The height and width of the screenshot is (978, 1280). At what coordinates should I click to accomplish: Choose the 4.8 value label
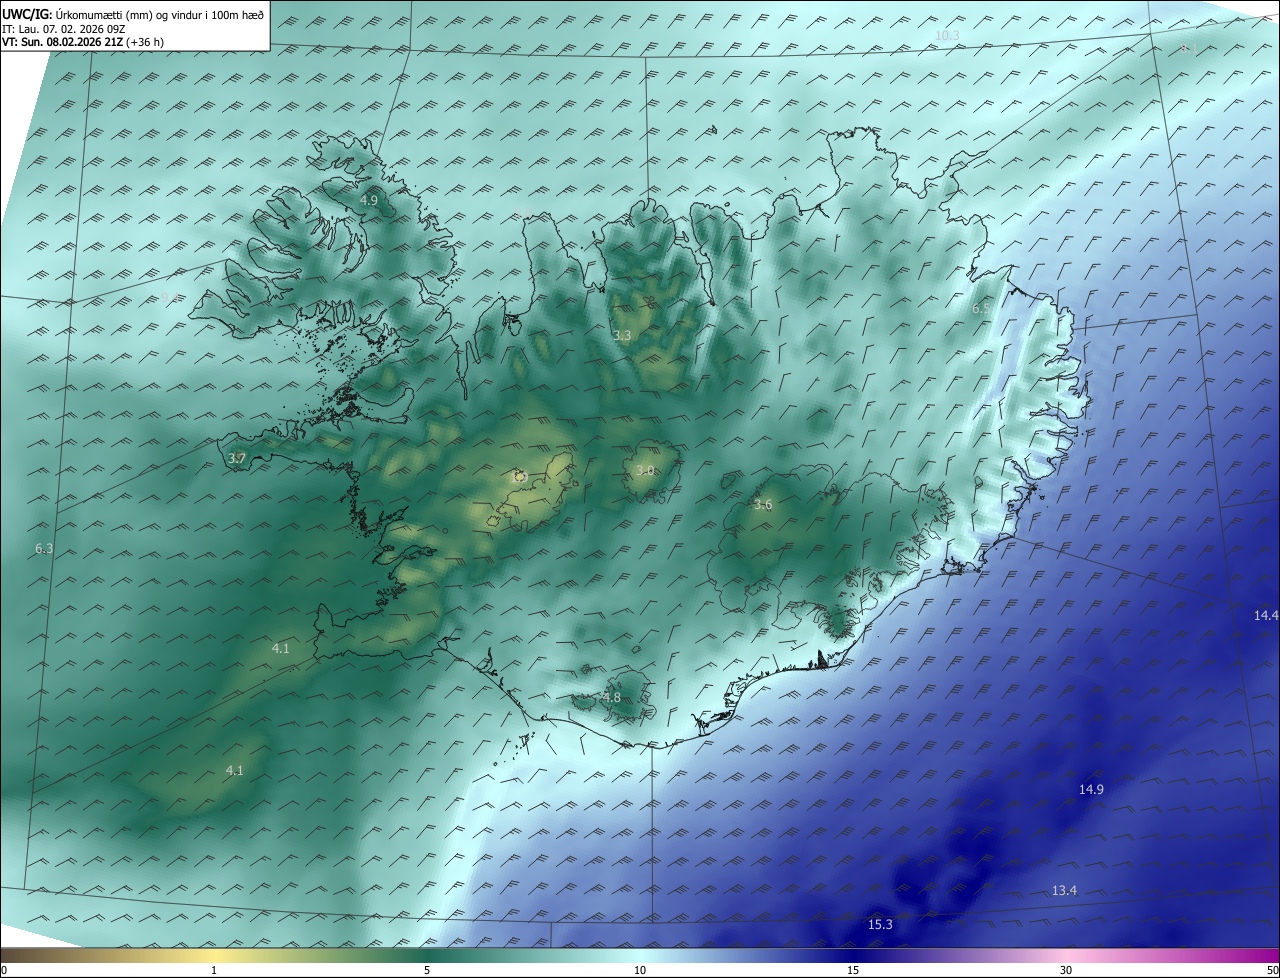[x=612, y=697]
